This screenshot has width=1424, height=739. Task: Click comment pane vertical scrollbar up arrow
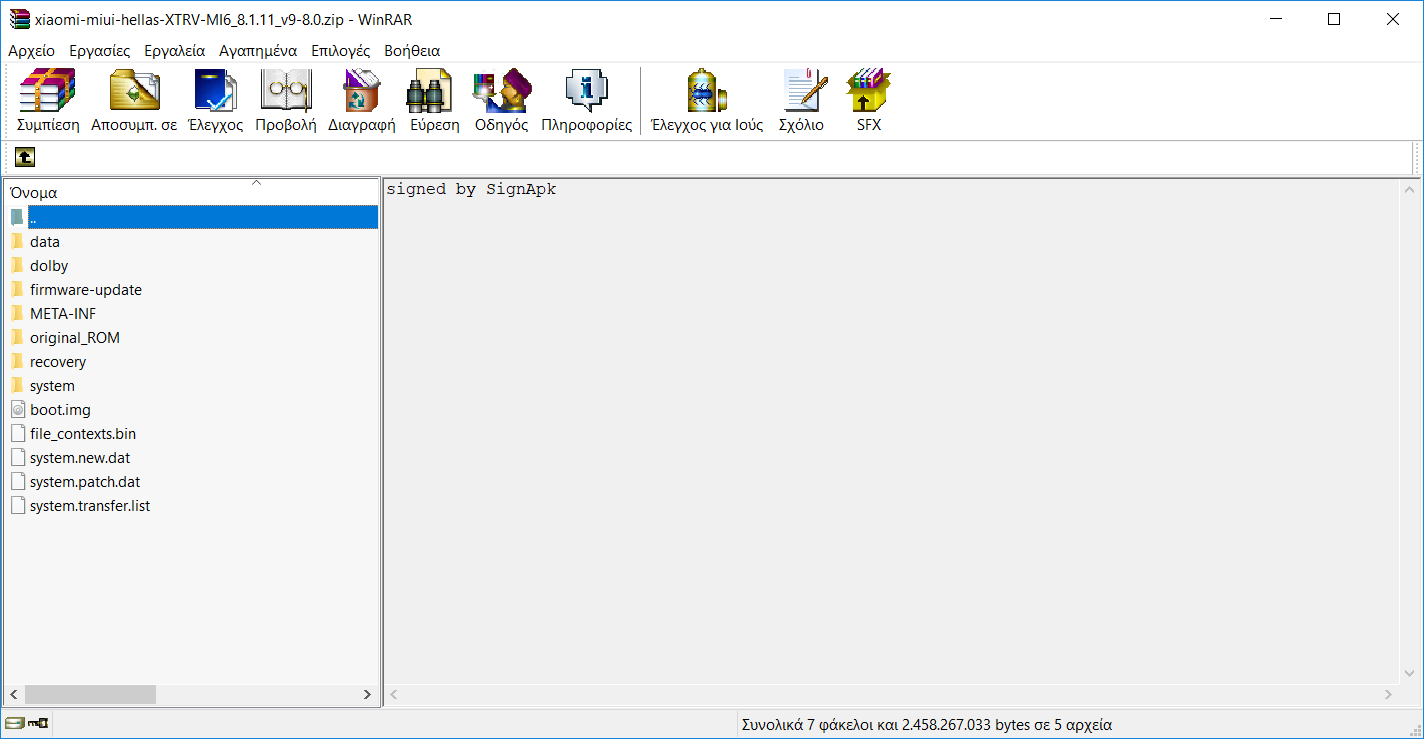pyautogui.click(x=1409, y=190)
